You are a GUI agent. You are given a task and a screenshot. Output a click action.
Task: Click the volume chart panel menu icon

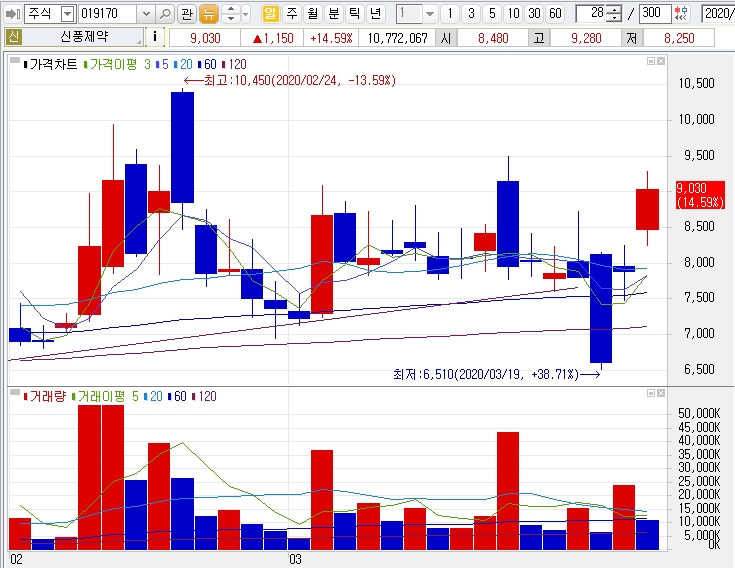14,392
